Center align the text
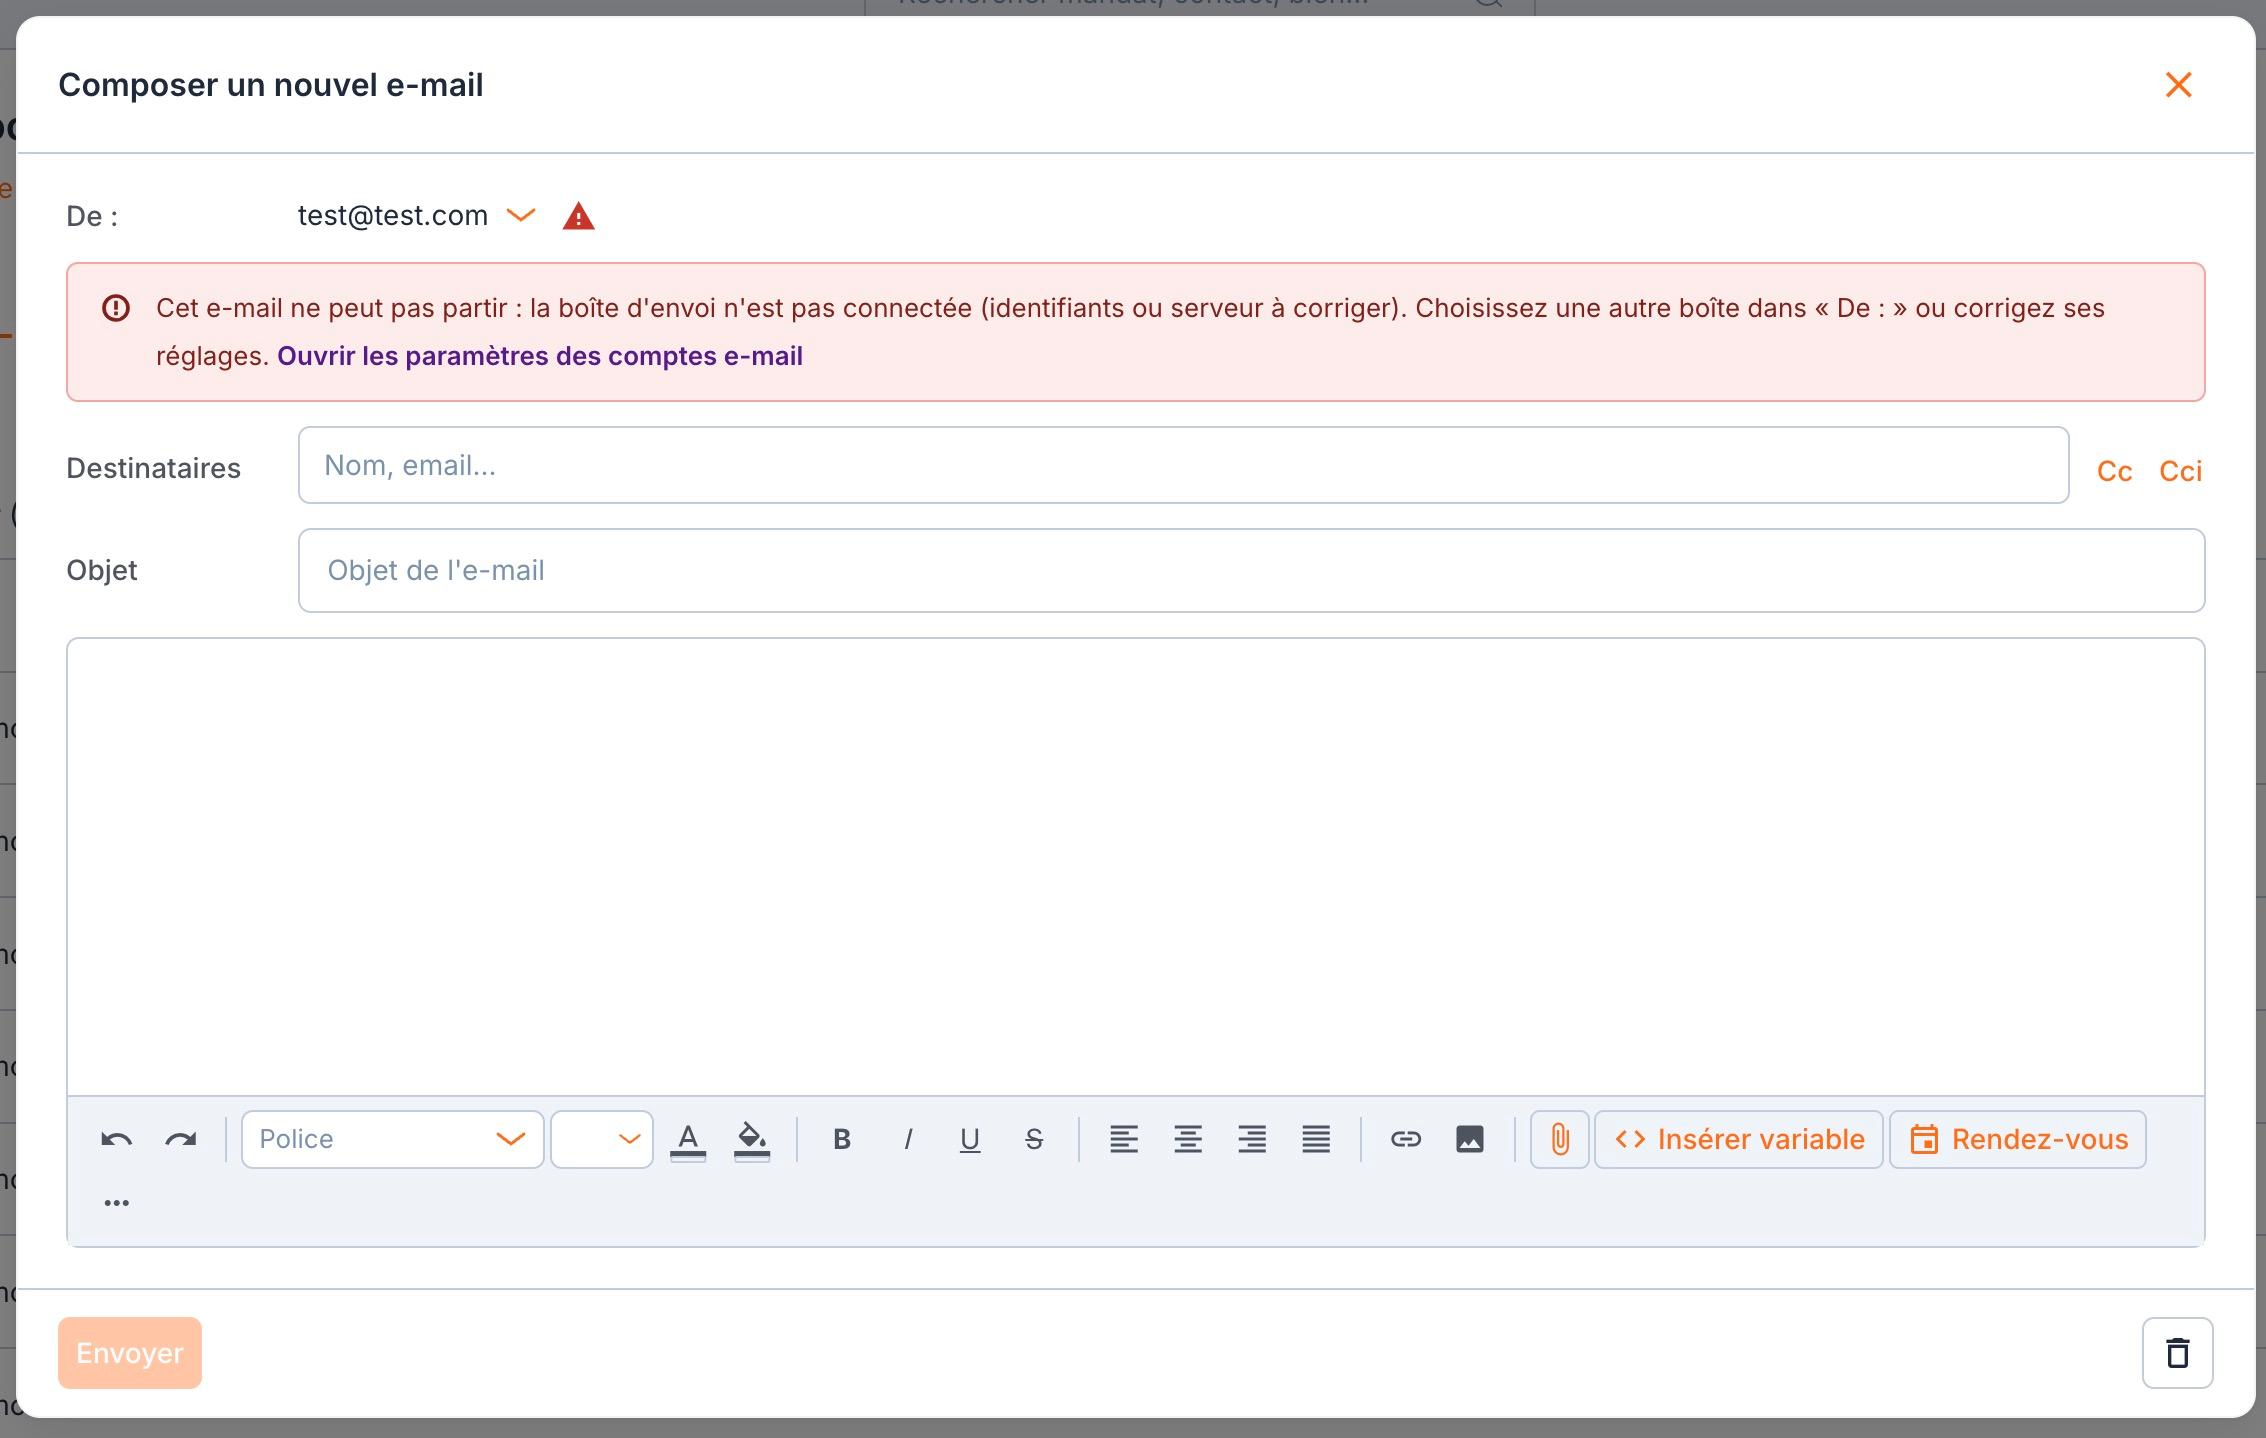 [x=1188, y=1139]
